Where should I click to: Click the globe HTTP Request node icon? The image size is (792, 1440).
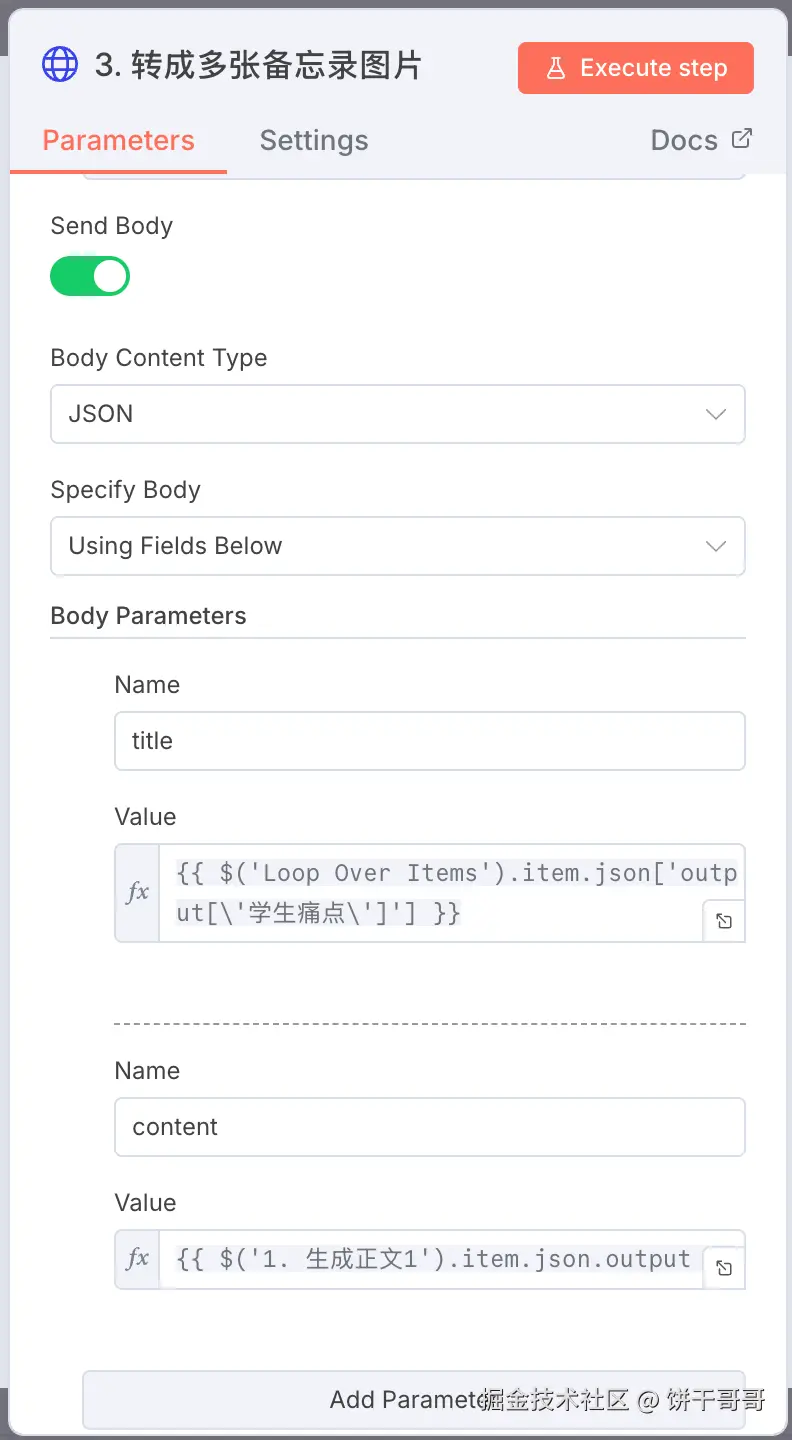point(60,65)
